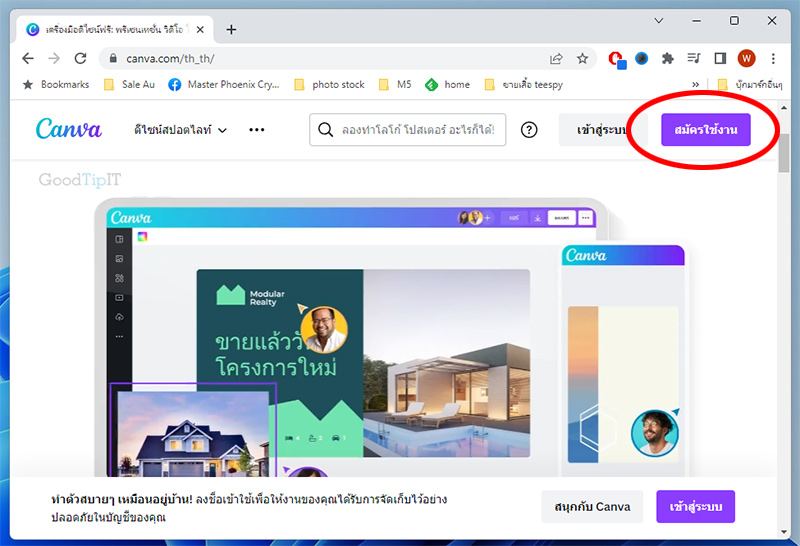The width and height of the screenshot is (800, 546).
Task: Open the red extension icon with blue badge
Action: coord(617,60)
